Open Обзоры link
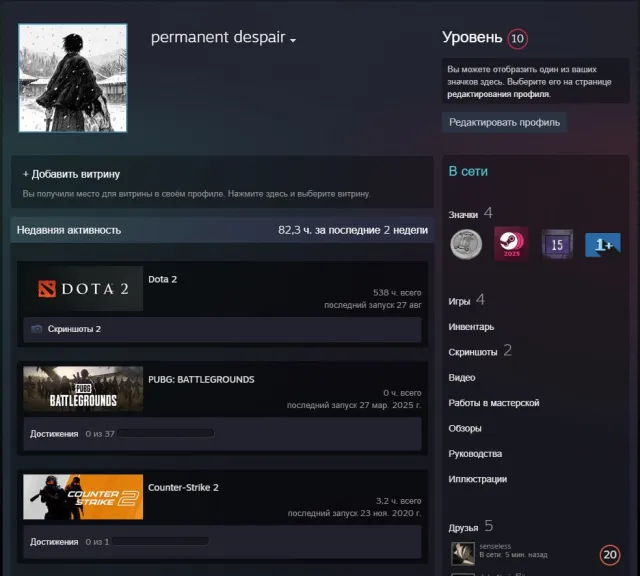Viewport: 640px width, 576px height. (464, 428)
